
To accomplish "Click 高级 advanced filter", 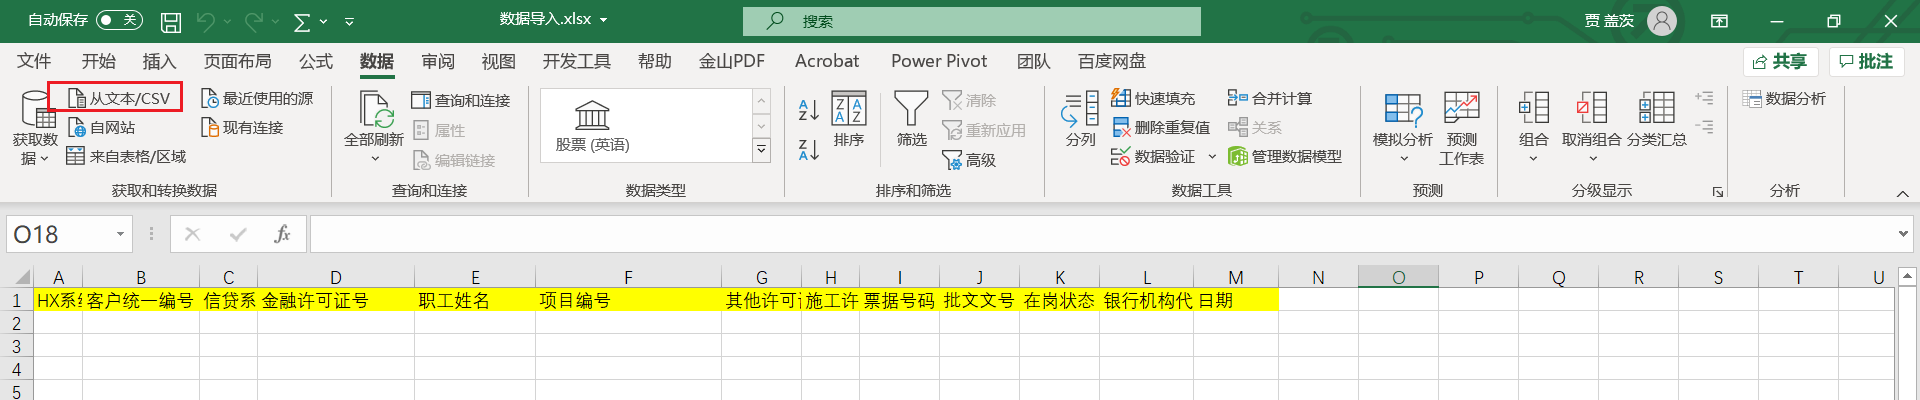I will pyautogui.click(x=969, y=160).
